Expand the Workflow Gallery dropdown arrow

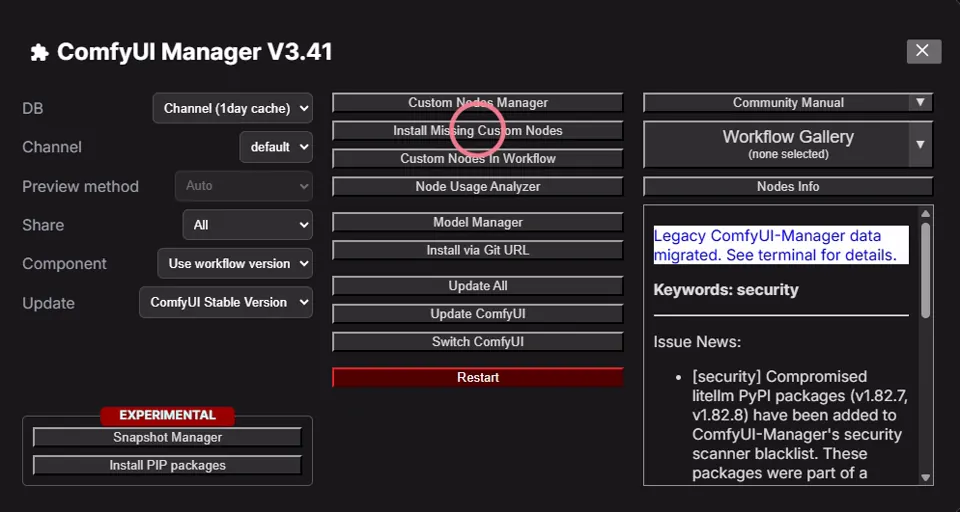[x=920, y=145]
